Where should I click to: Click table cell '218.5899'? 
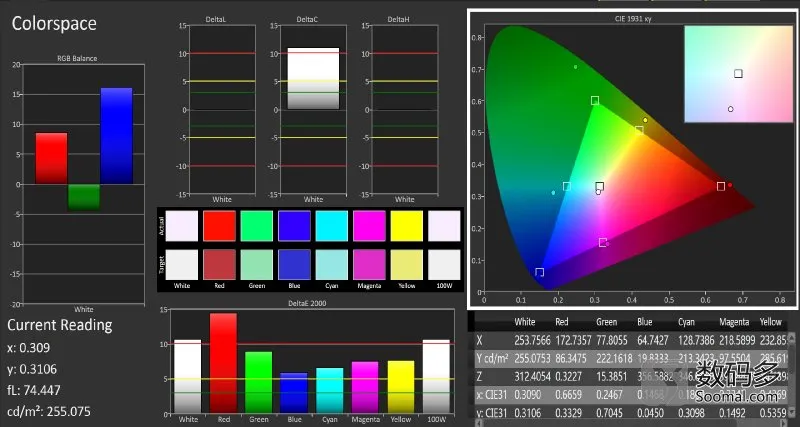pos(736,340)
